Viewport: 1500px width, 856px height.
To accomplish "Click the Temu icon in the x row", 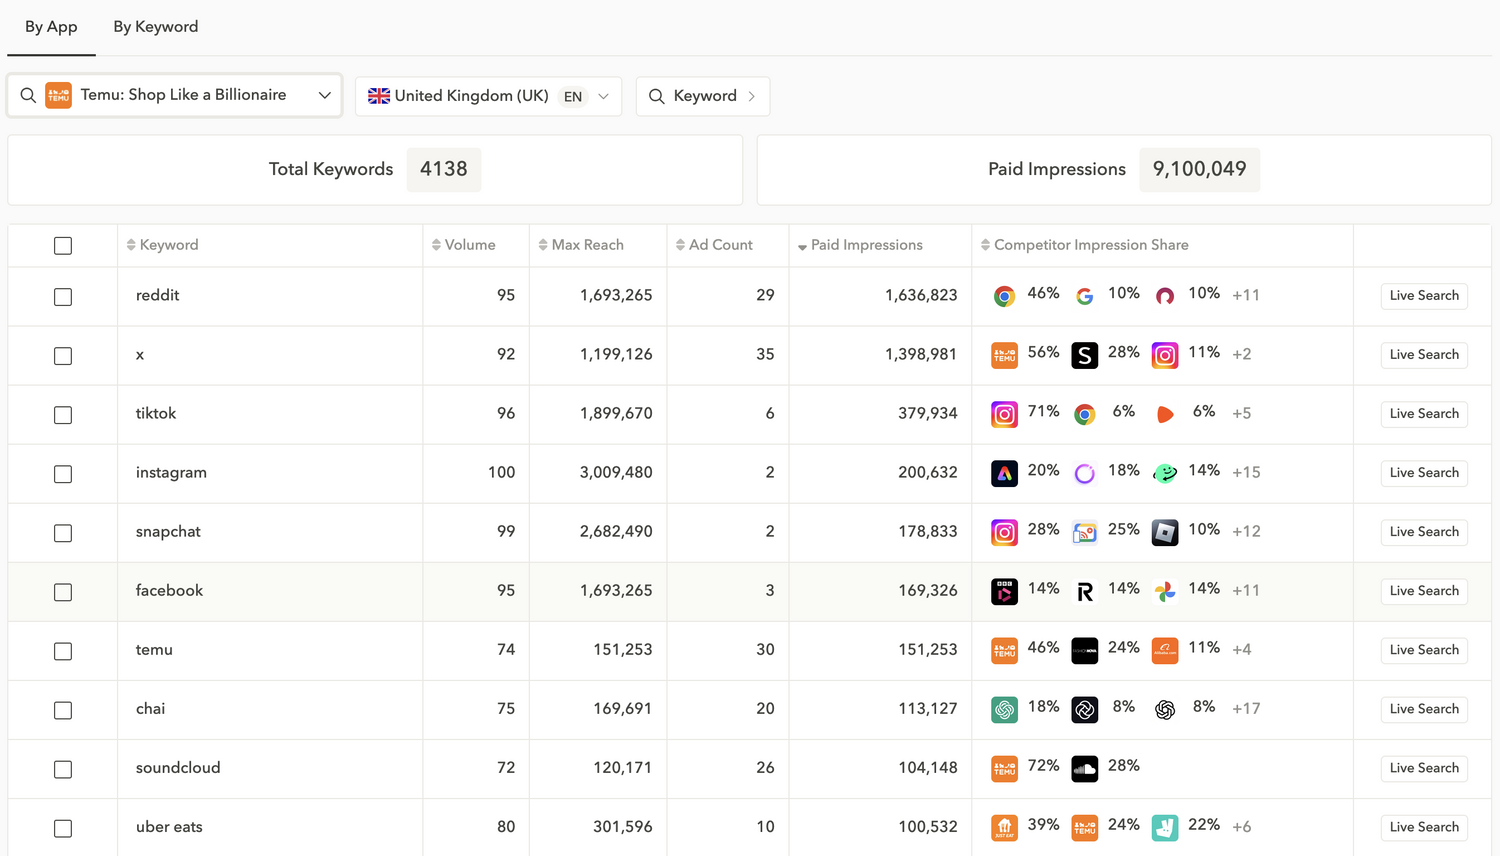I will click(1004, 355).
